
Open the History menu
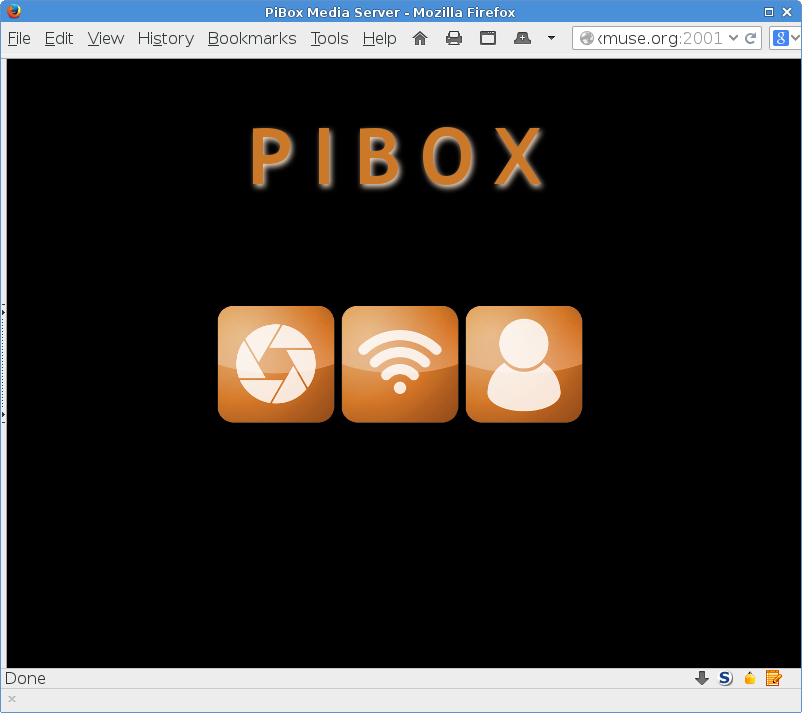click(x=166, y=38)
